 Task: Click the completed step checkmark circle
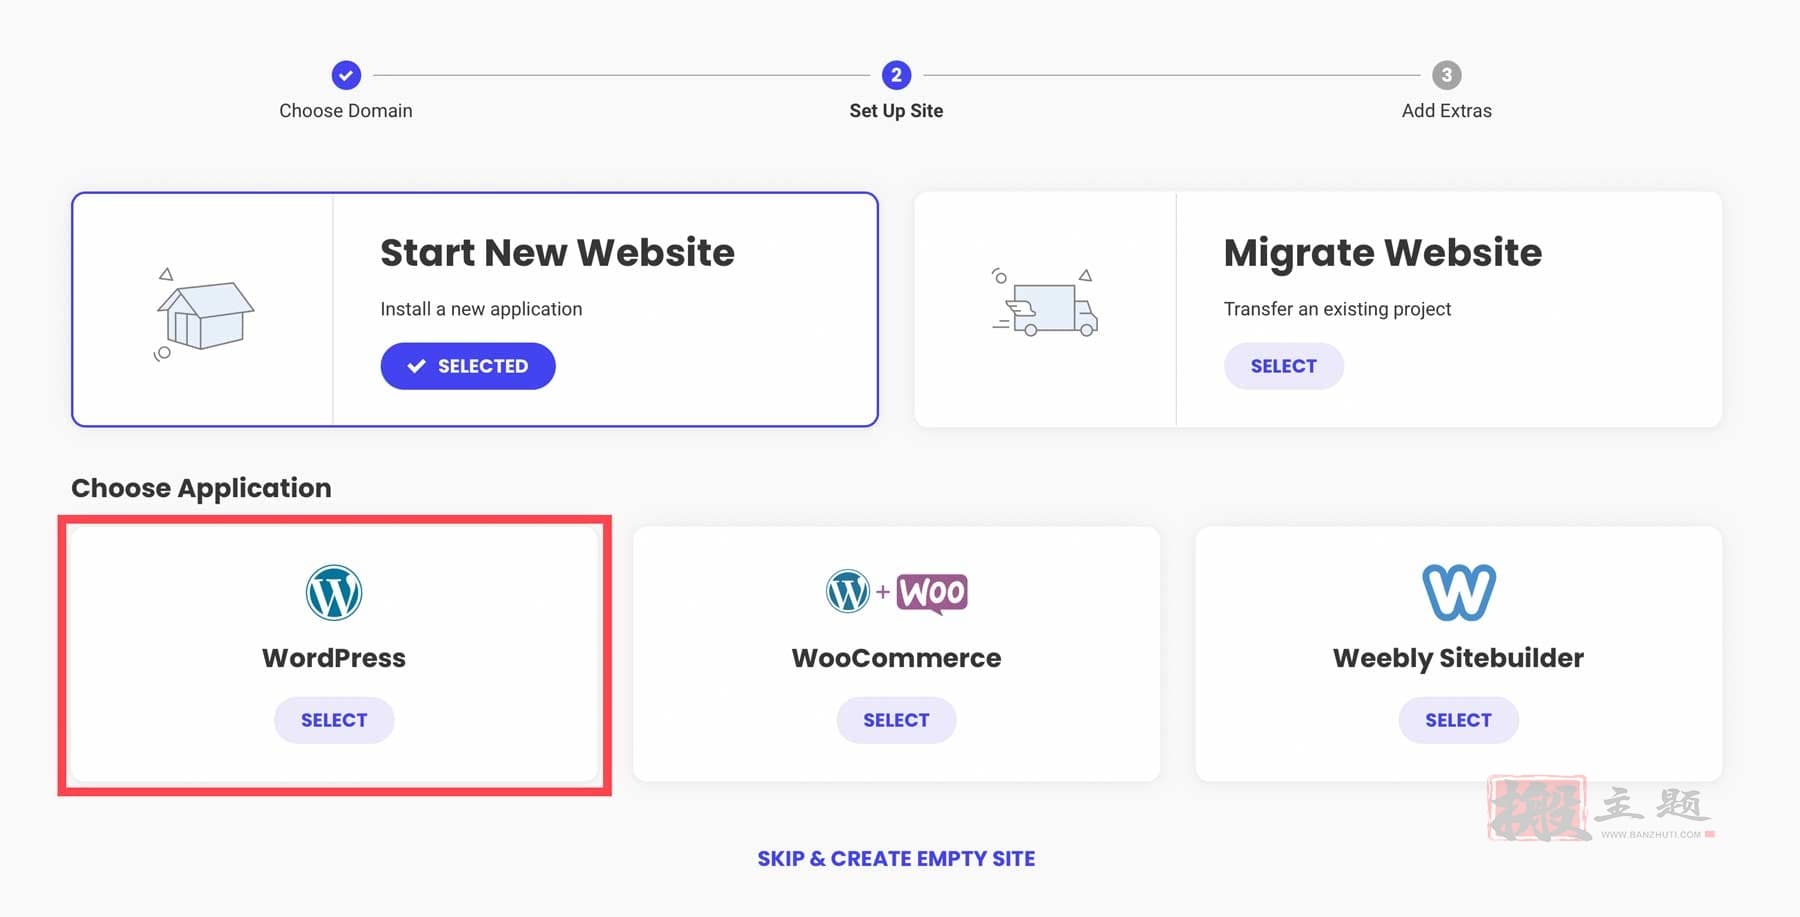click(346, 75)
